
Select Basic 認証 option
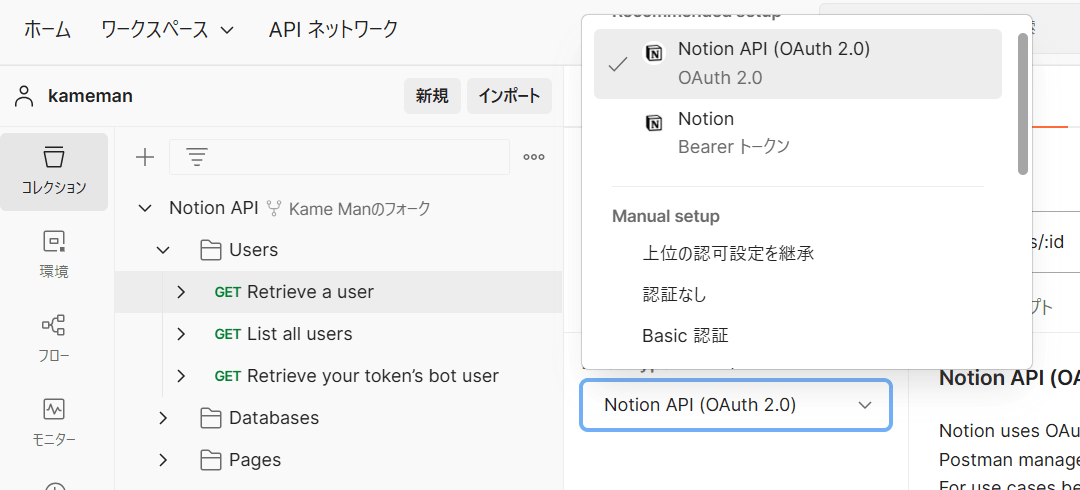685,336
